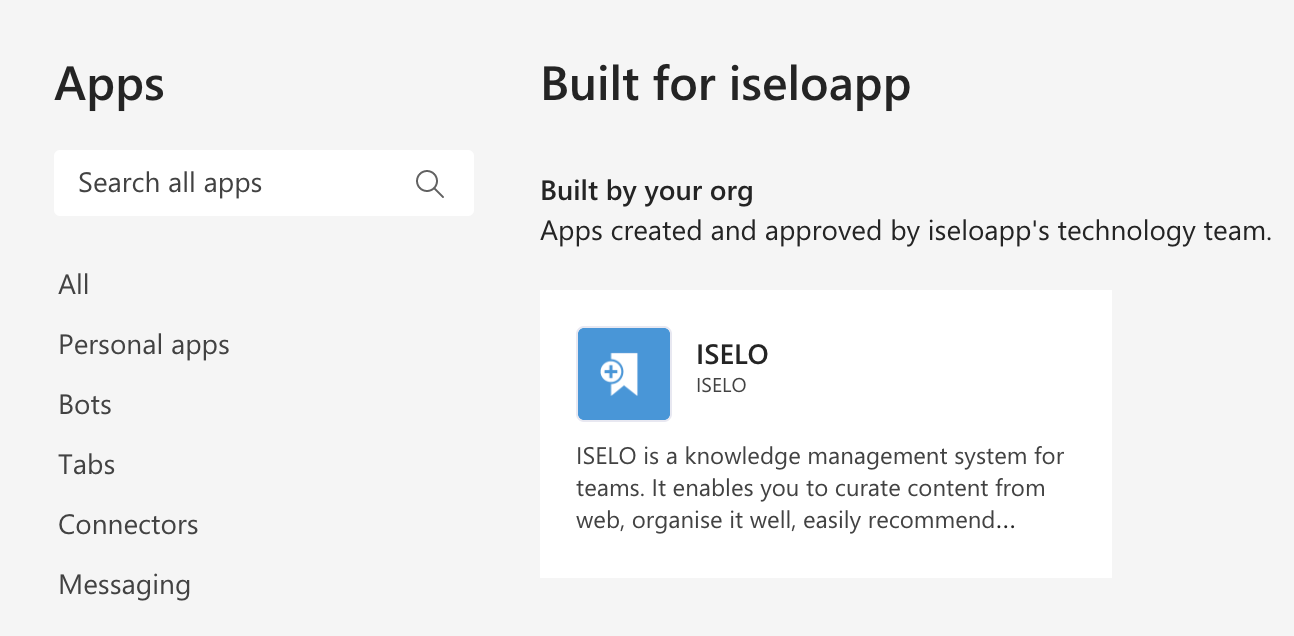
Task: Show the Bots category
Action: 85,405
